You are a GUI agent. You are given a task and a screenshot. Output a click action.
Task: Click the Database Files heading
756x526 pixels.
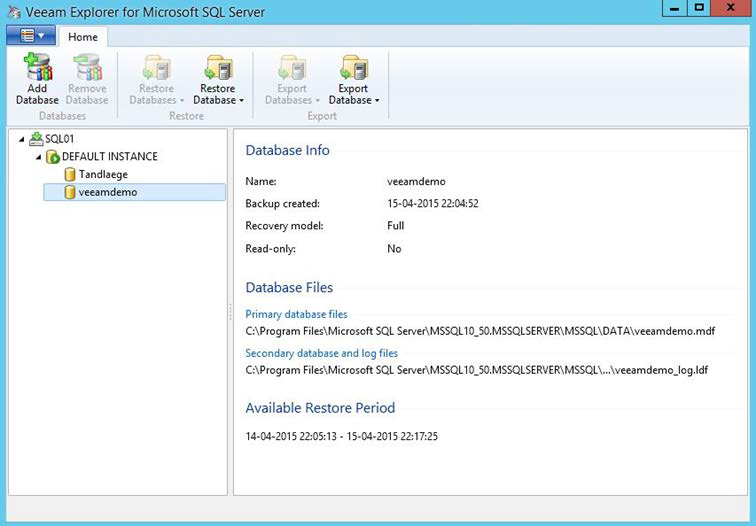289,288
